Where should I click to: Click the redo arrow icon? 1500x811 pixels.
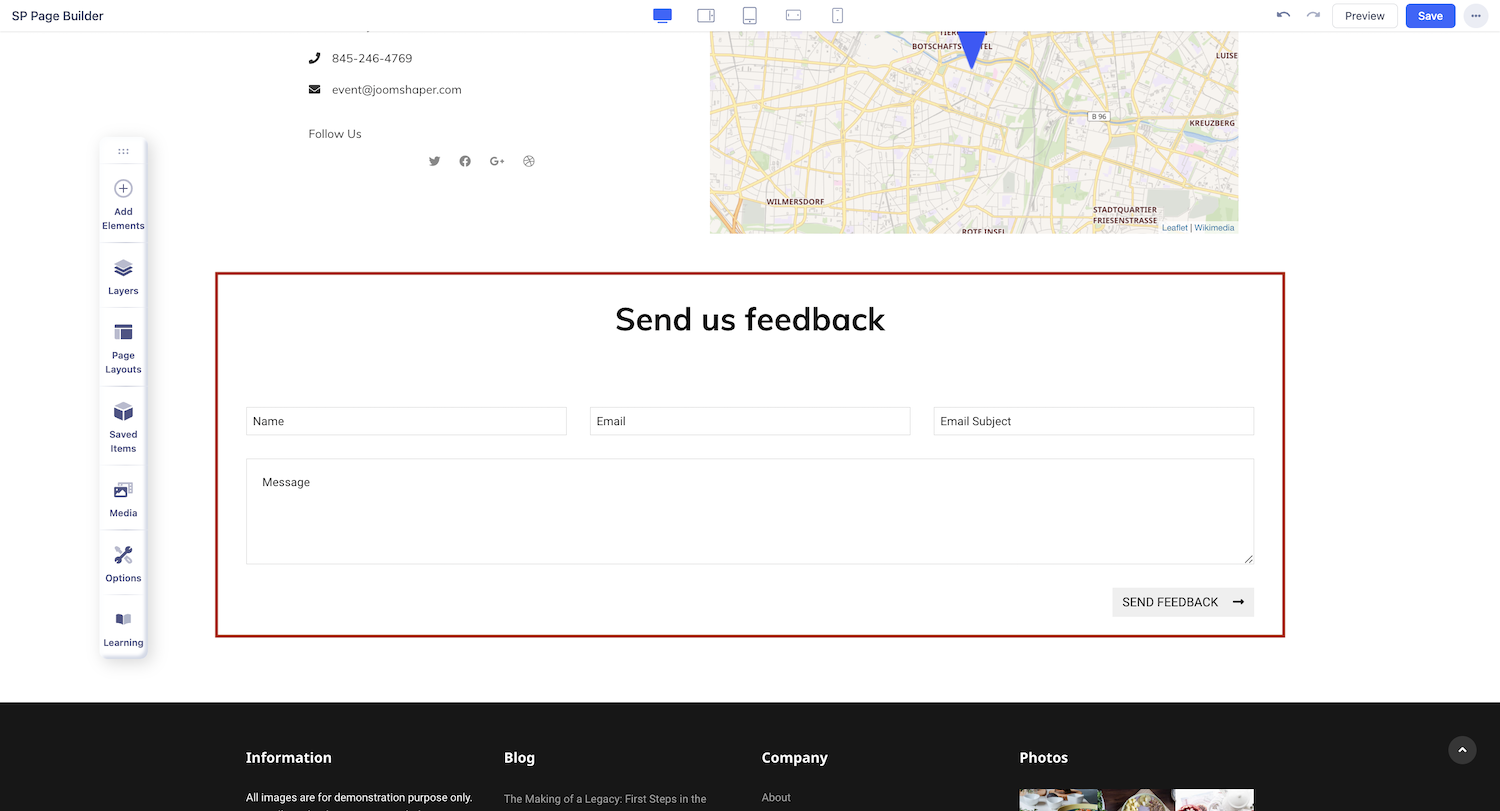(x=1313, y=16)
